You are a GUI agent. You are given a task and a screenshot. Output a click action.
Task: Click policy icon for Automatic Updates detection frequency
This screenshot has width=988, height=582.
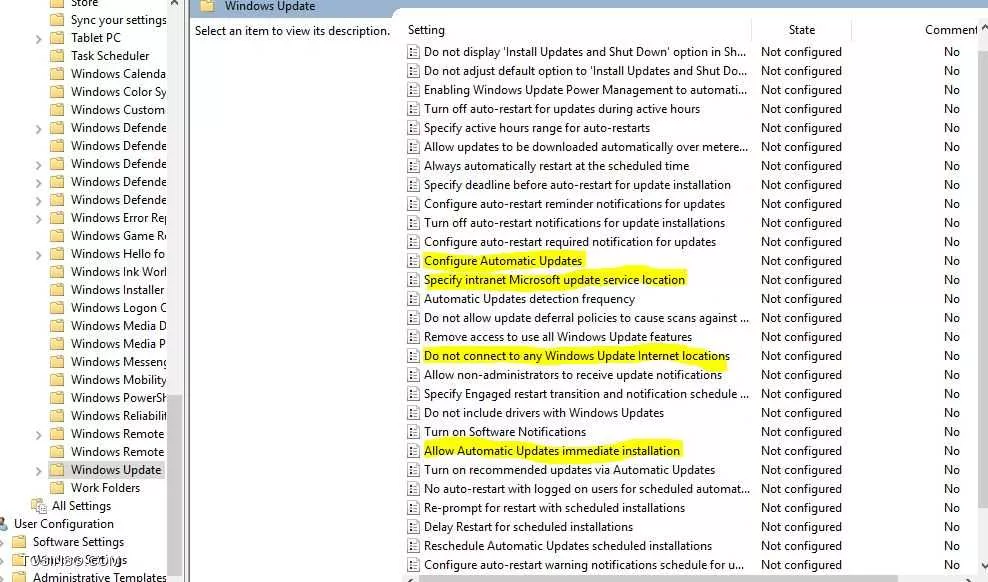point(413,299)
